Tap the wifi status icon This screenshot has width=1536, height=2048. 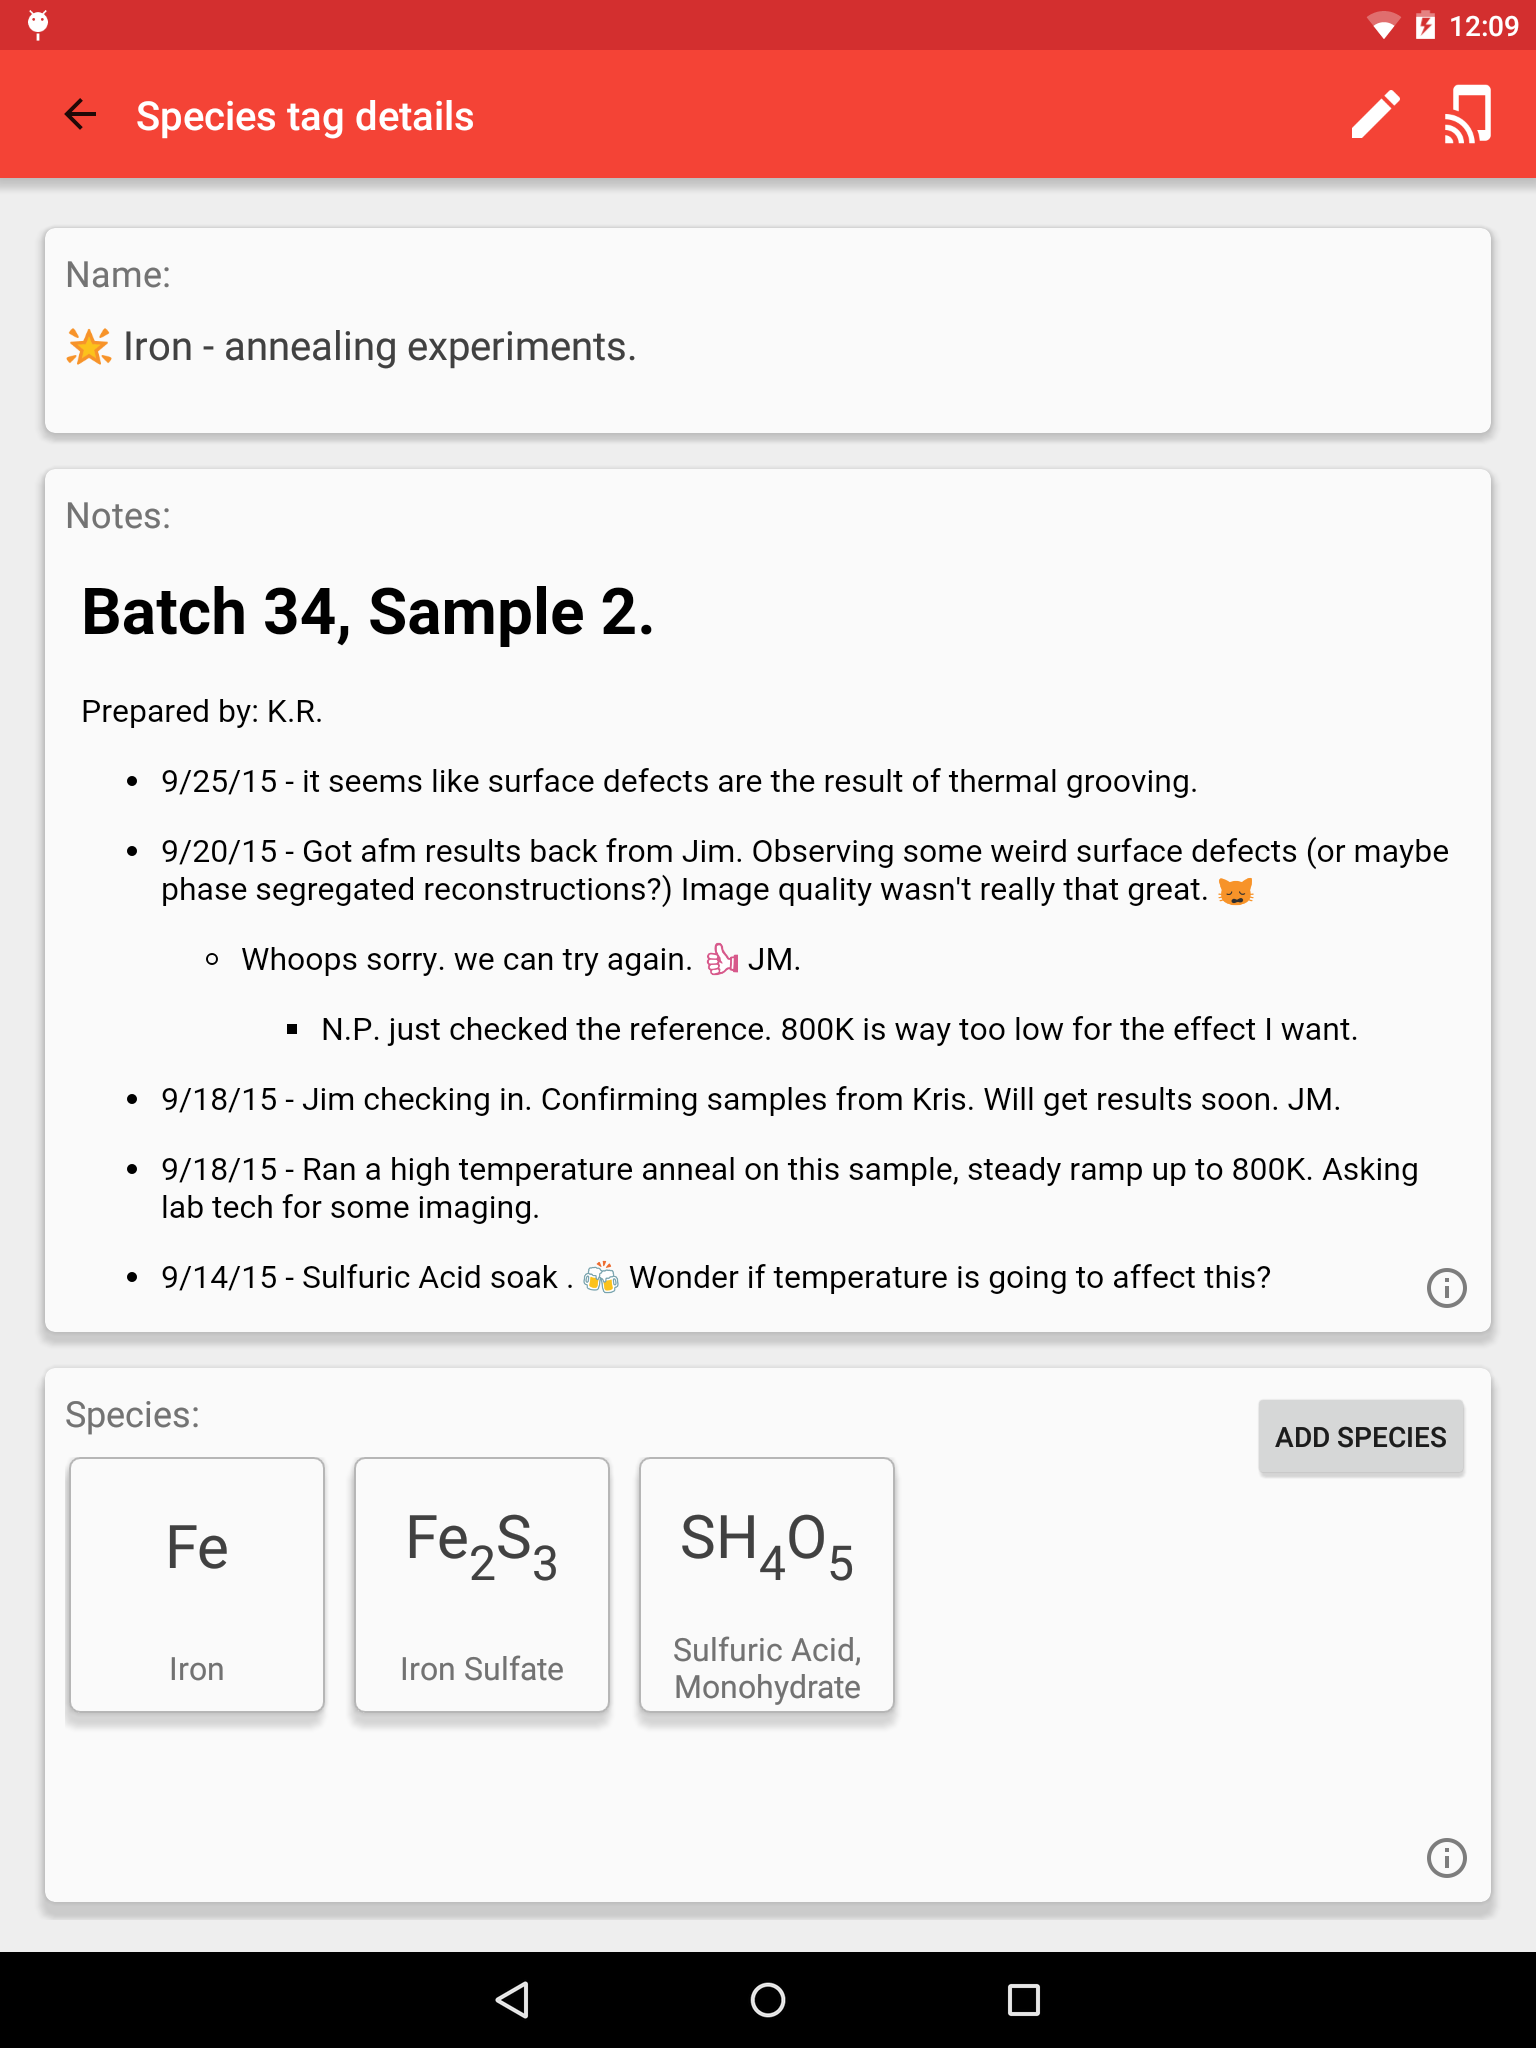pyautogui.click(x=1383, y=26)
